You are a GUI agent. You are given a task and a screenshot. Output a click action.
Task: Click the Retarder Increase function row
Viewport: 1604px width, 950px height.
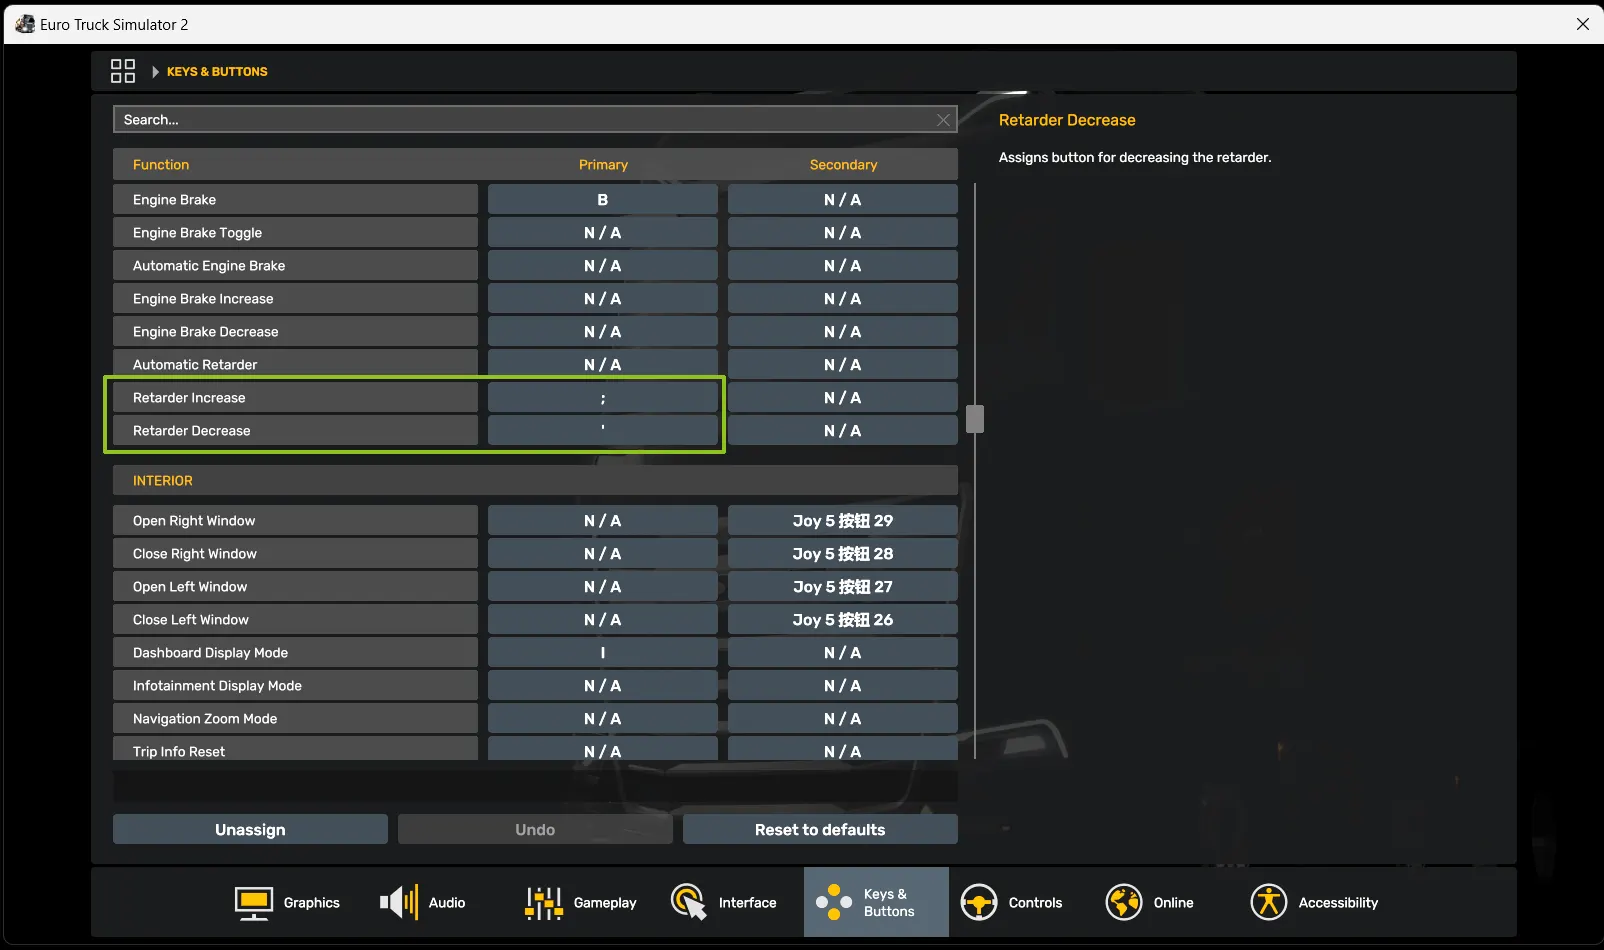coord(295,397)
